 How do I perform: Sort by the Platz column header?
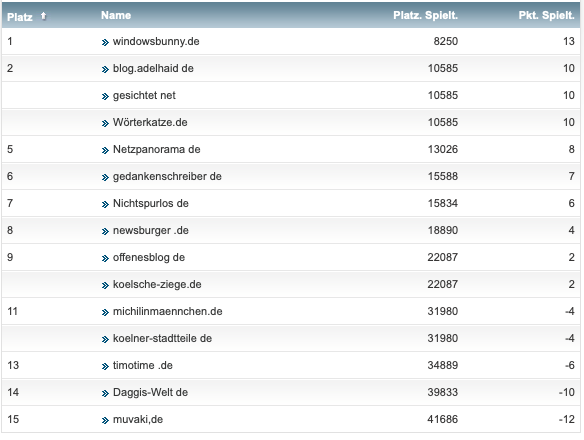[x=20, y=17]
